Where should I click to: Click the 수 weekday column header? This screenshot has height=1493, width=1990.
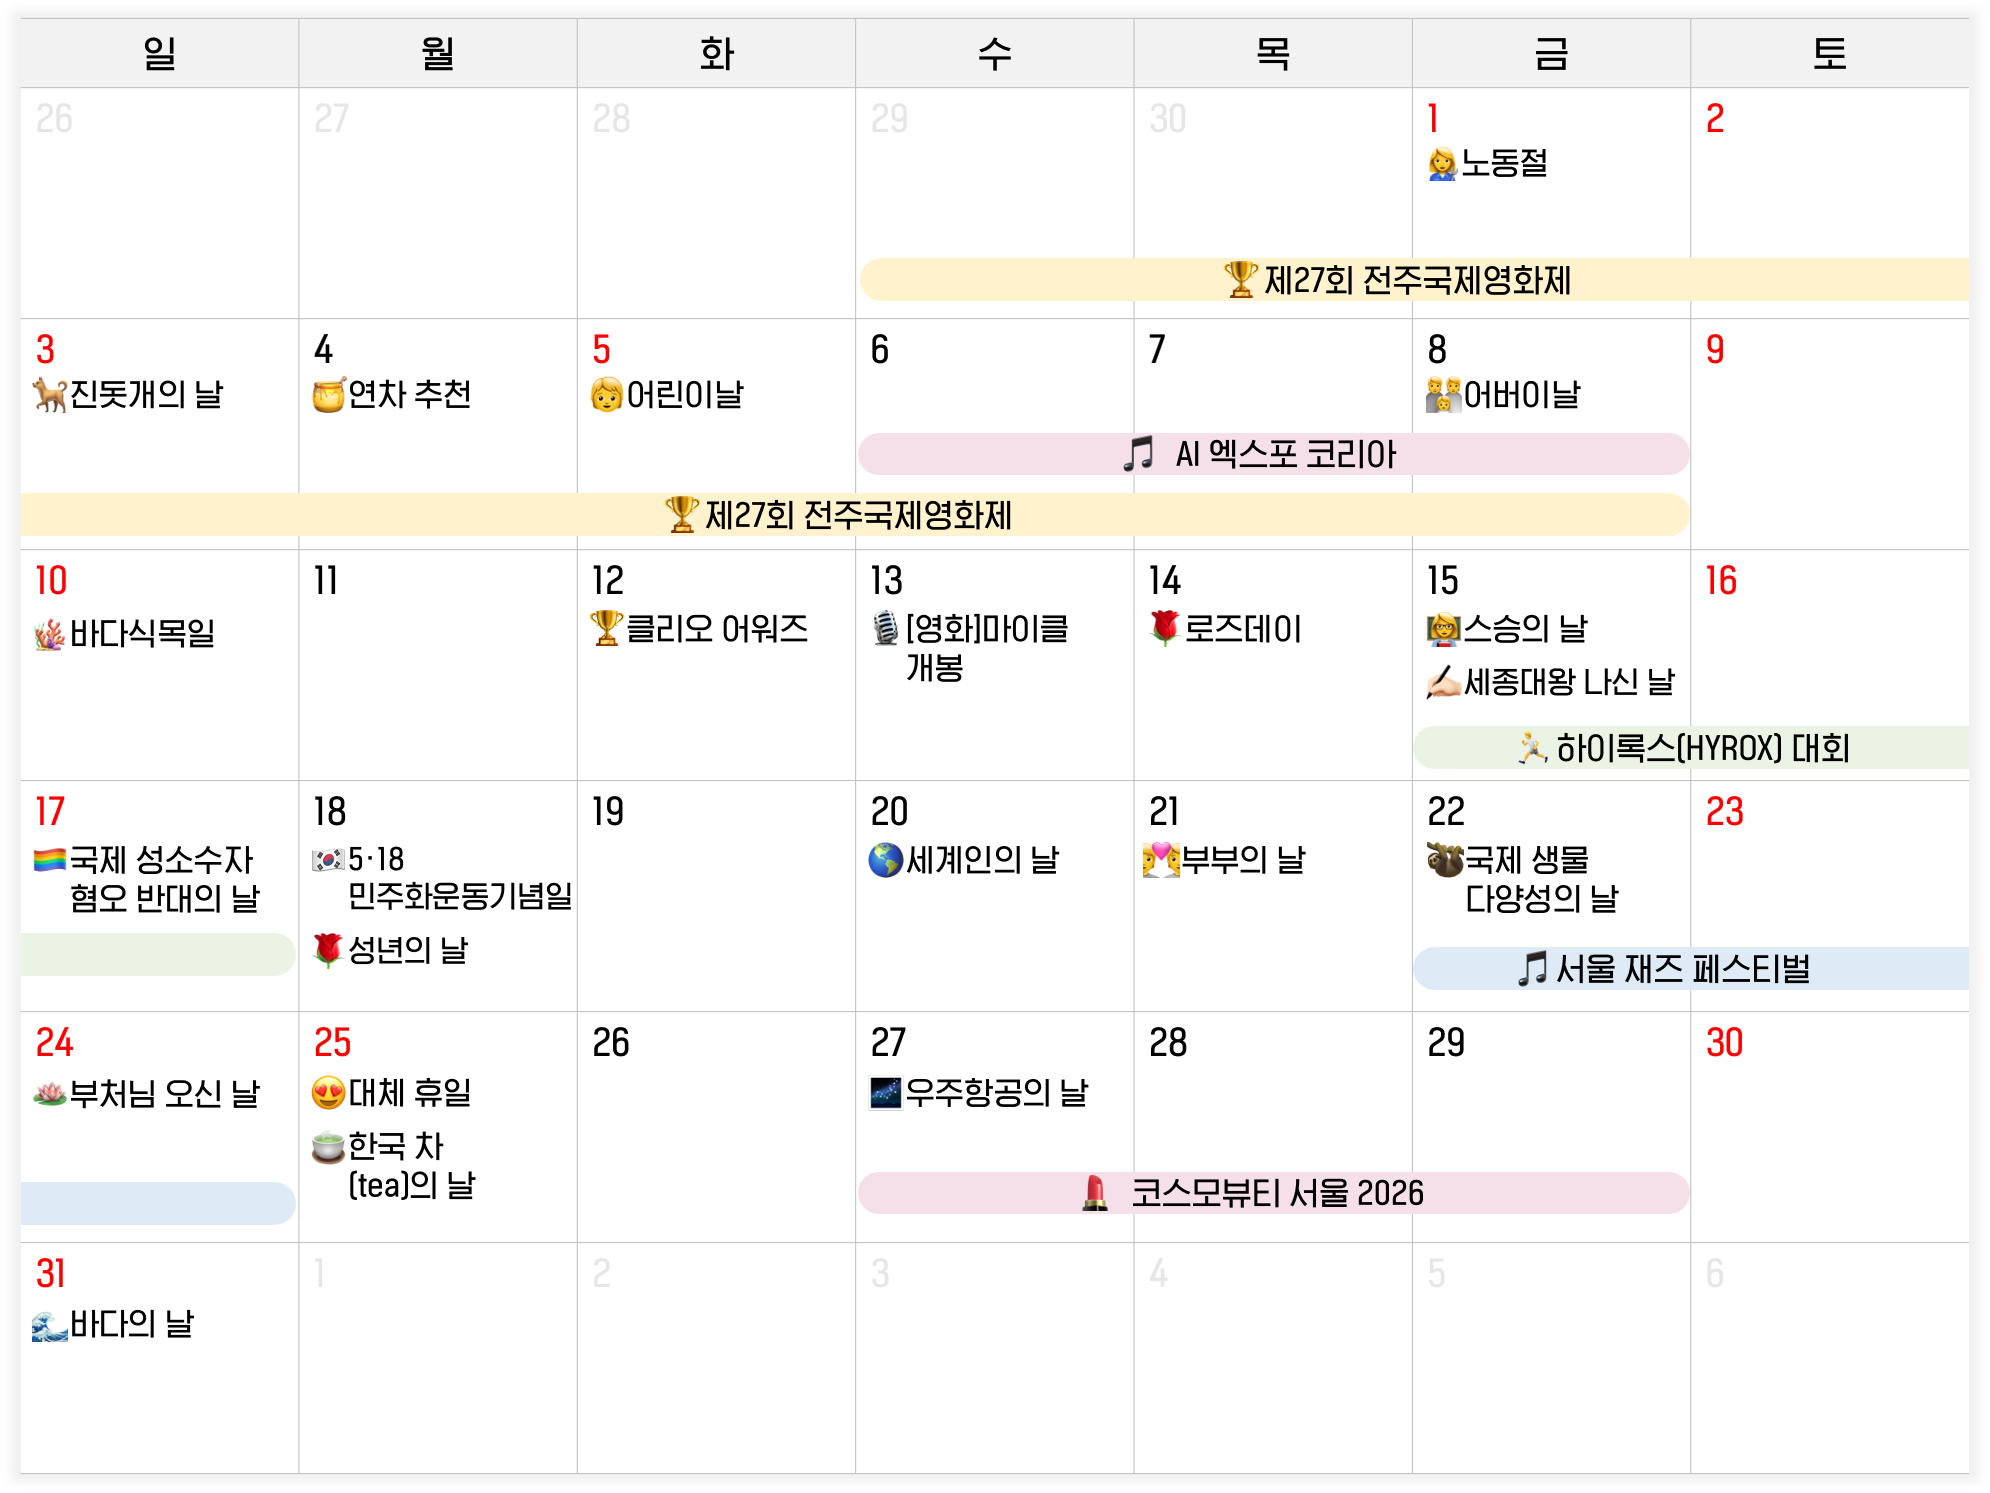tap(994, 53)
